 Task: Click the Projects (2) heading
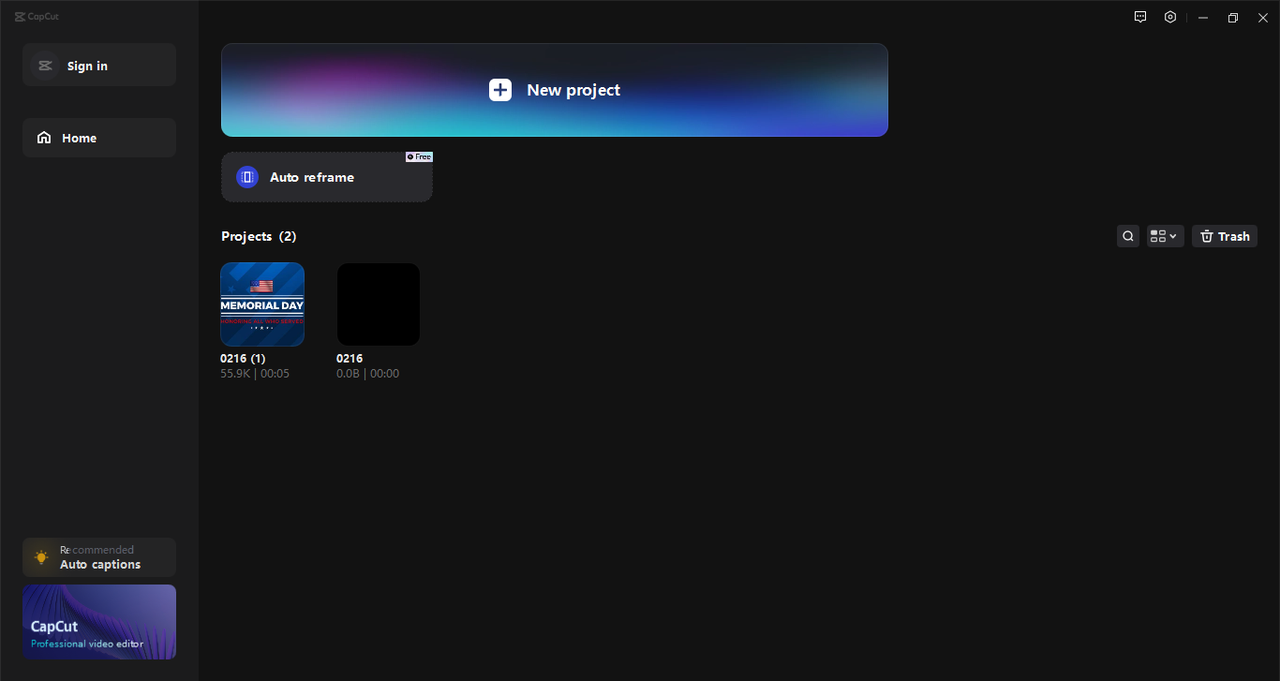(259, 236)
